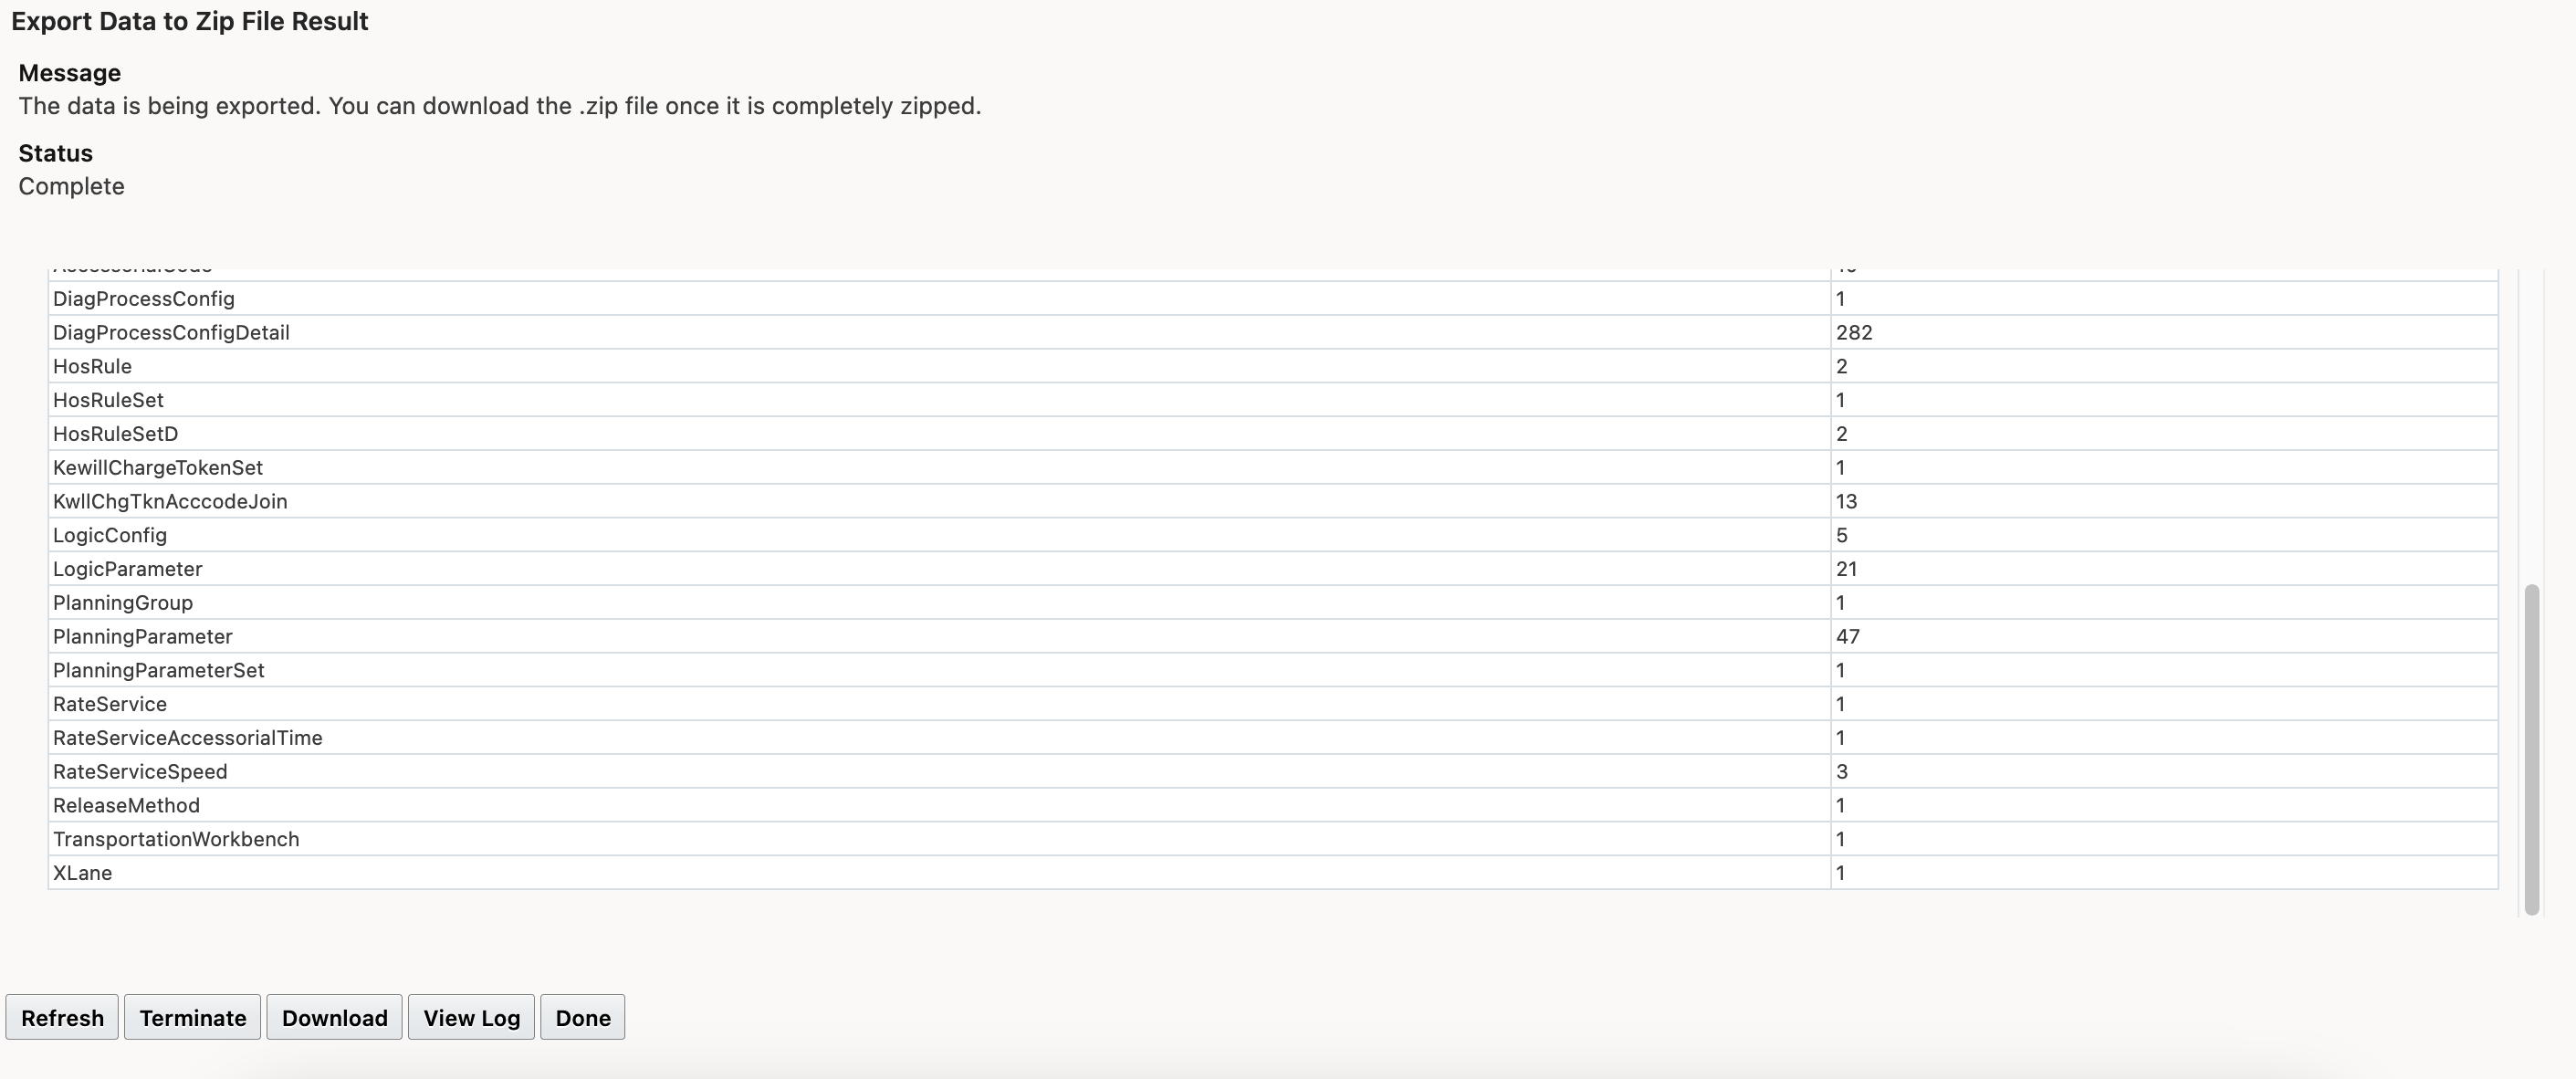Open the View Log button

coord(471,1017)
